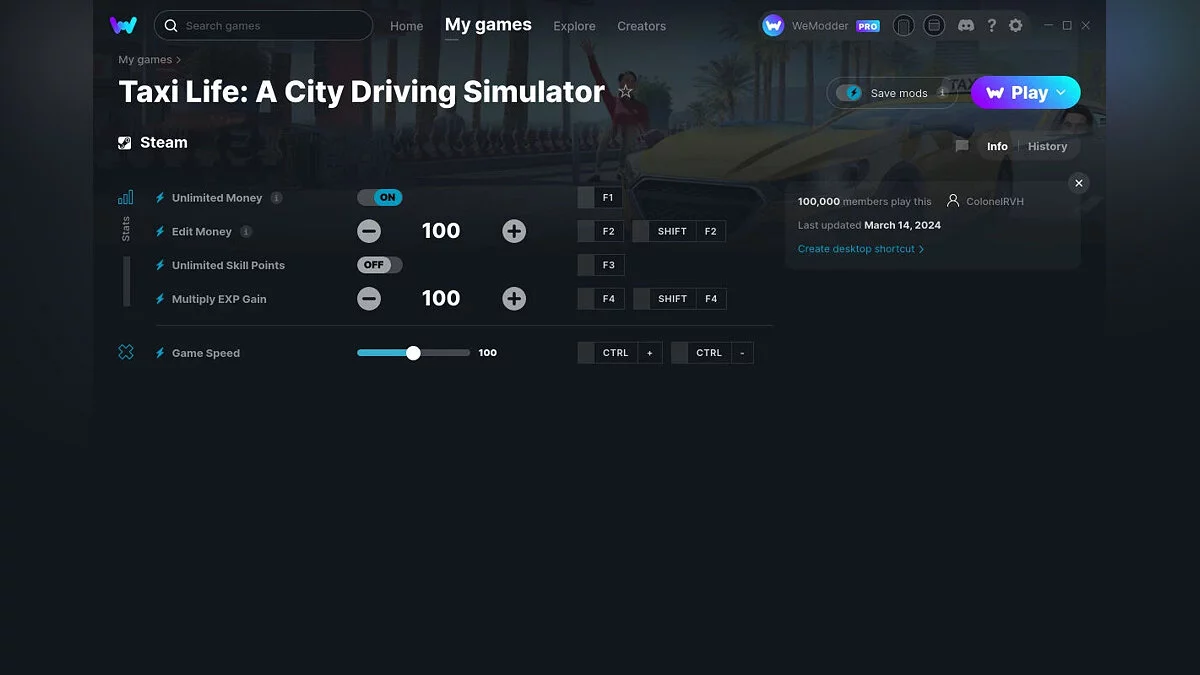Click the checkbox beside SHIFT F4 hotkey
Screen dimensions: 1200x675
point(641,298)
